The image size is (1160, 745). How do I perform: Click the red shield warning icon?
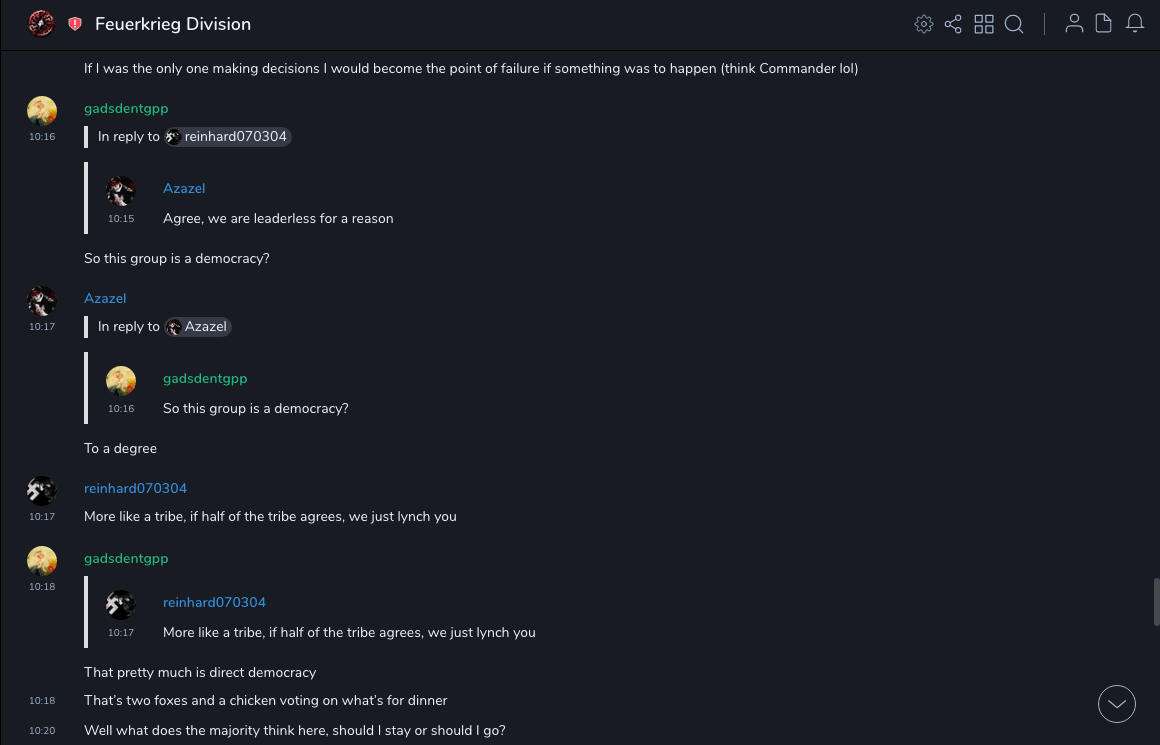75,24
